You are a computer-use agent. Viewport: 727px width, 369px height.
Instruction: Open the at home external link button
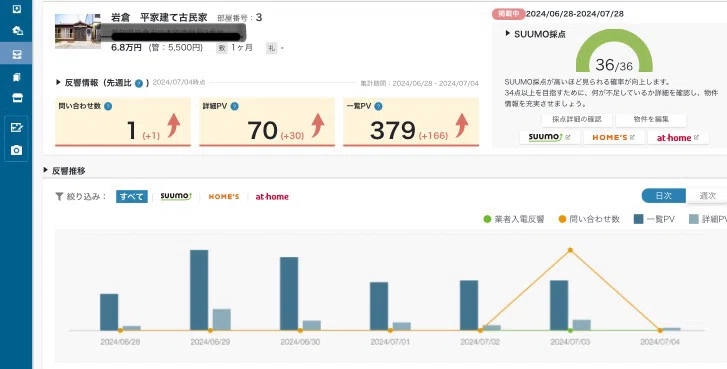pyautogui.click(x=678, y=137)
